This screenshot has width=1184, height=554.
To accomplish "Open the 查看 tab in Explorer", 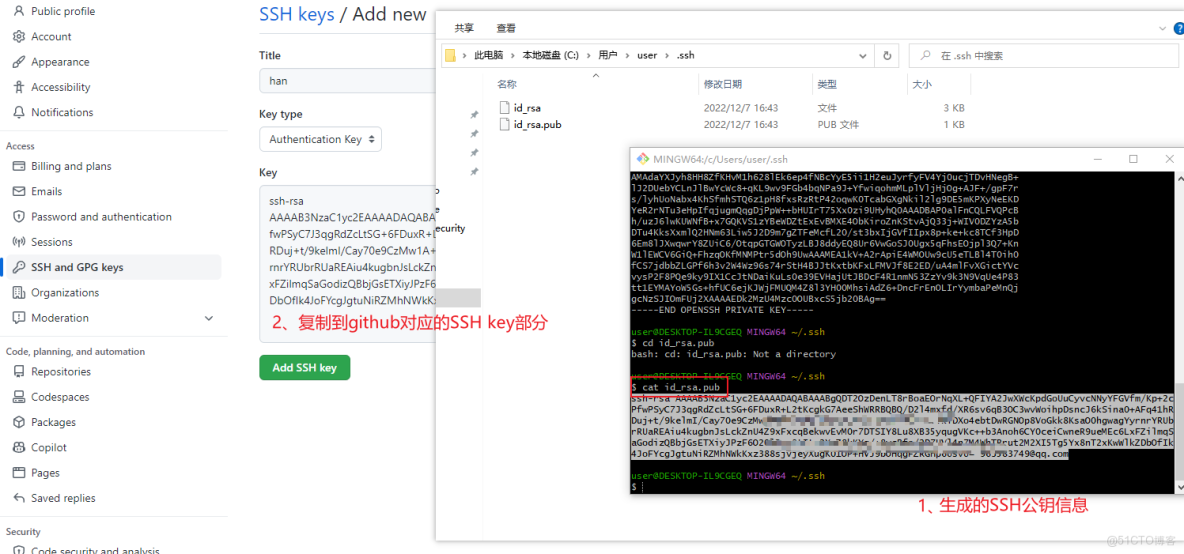I will tap(506, 28).
